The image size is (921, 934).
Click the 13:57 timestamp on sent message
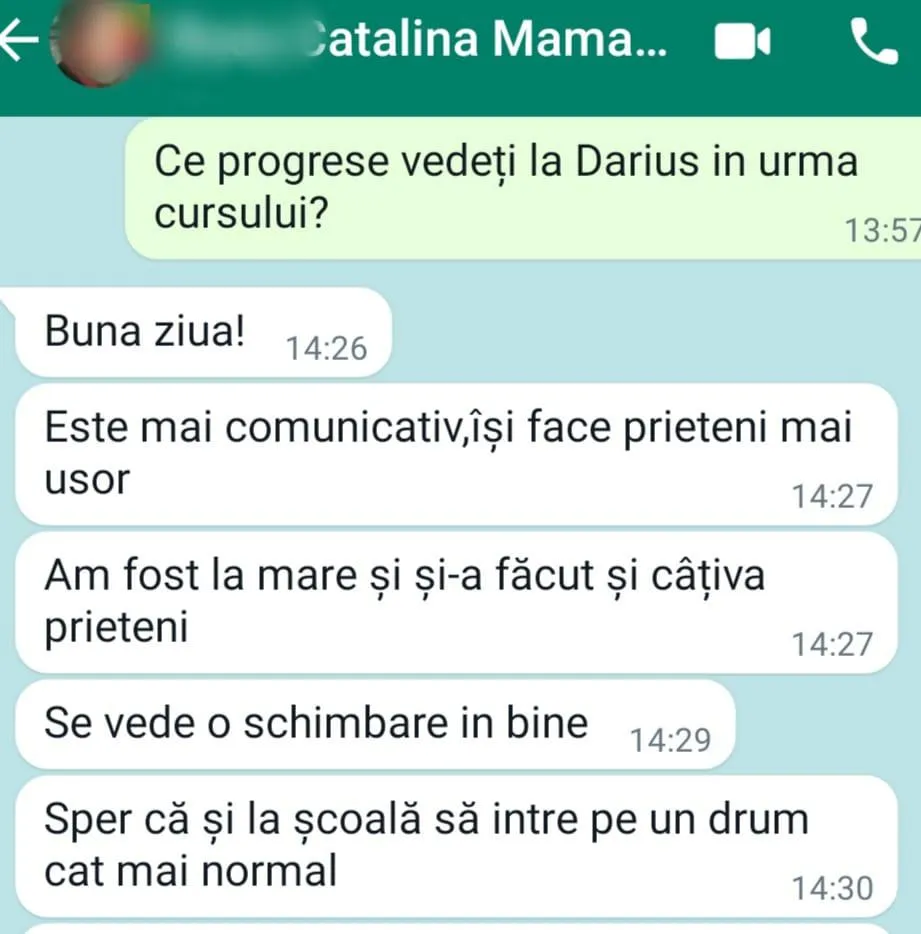[883, 231]
